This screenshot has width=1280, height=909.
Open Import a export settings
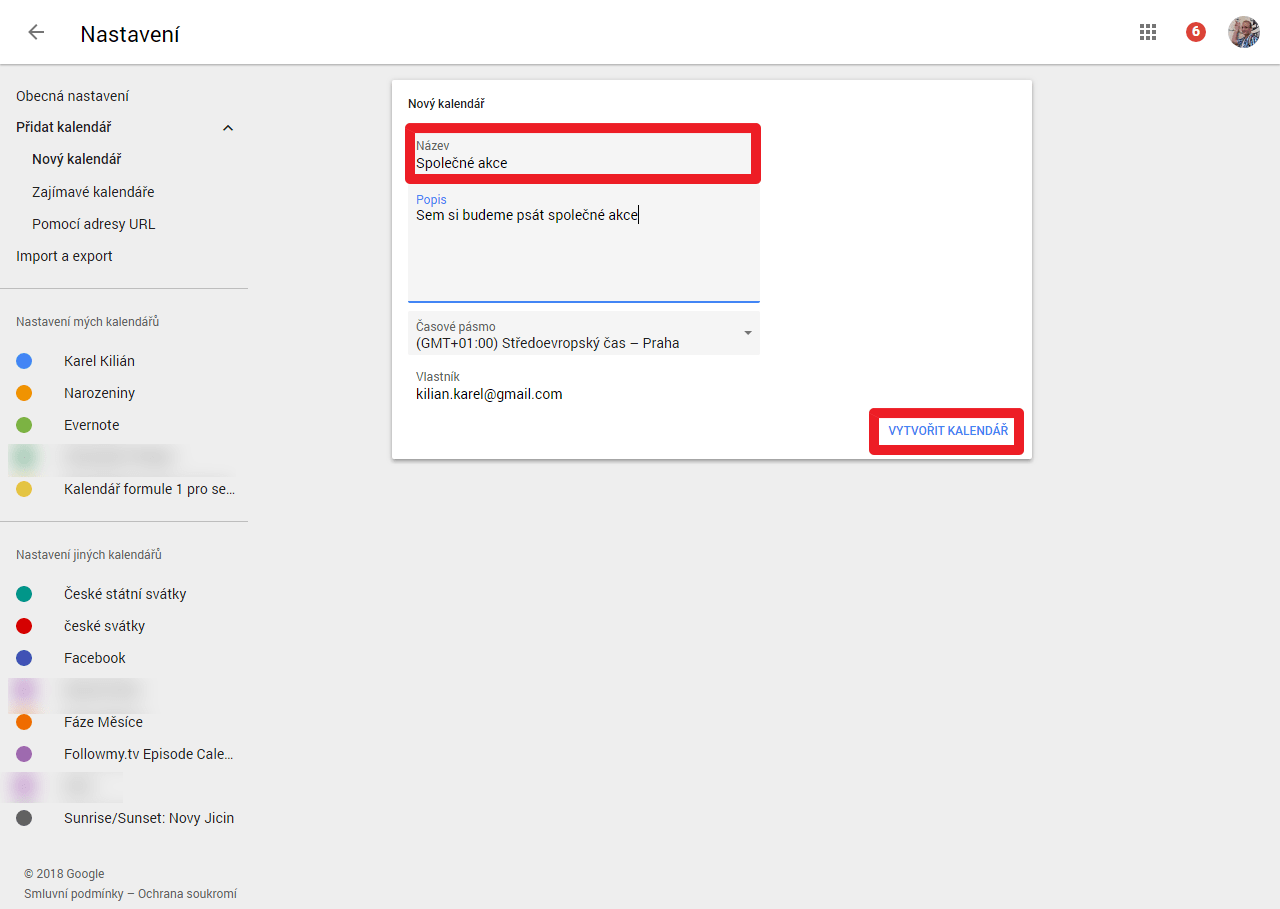tap(64, 256)
